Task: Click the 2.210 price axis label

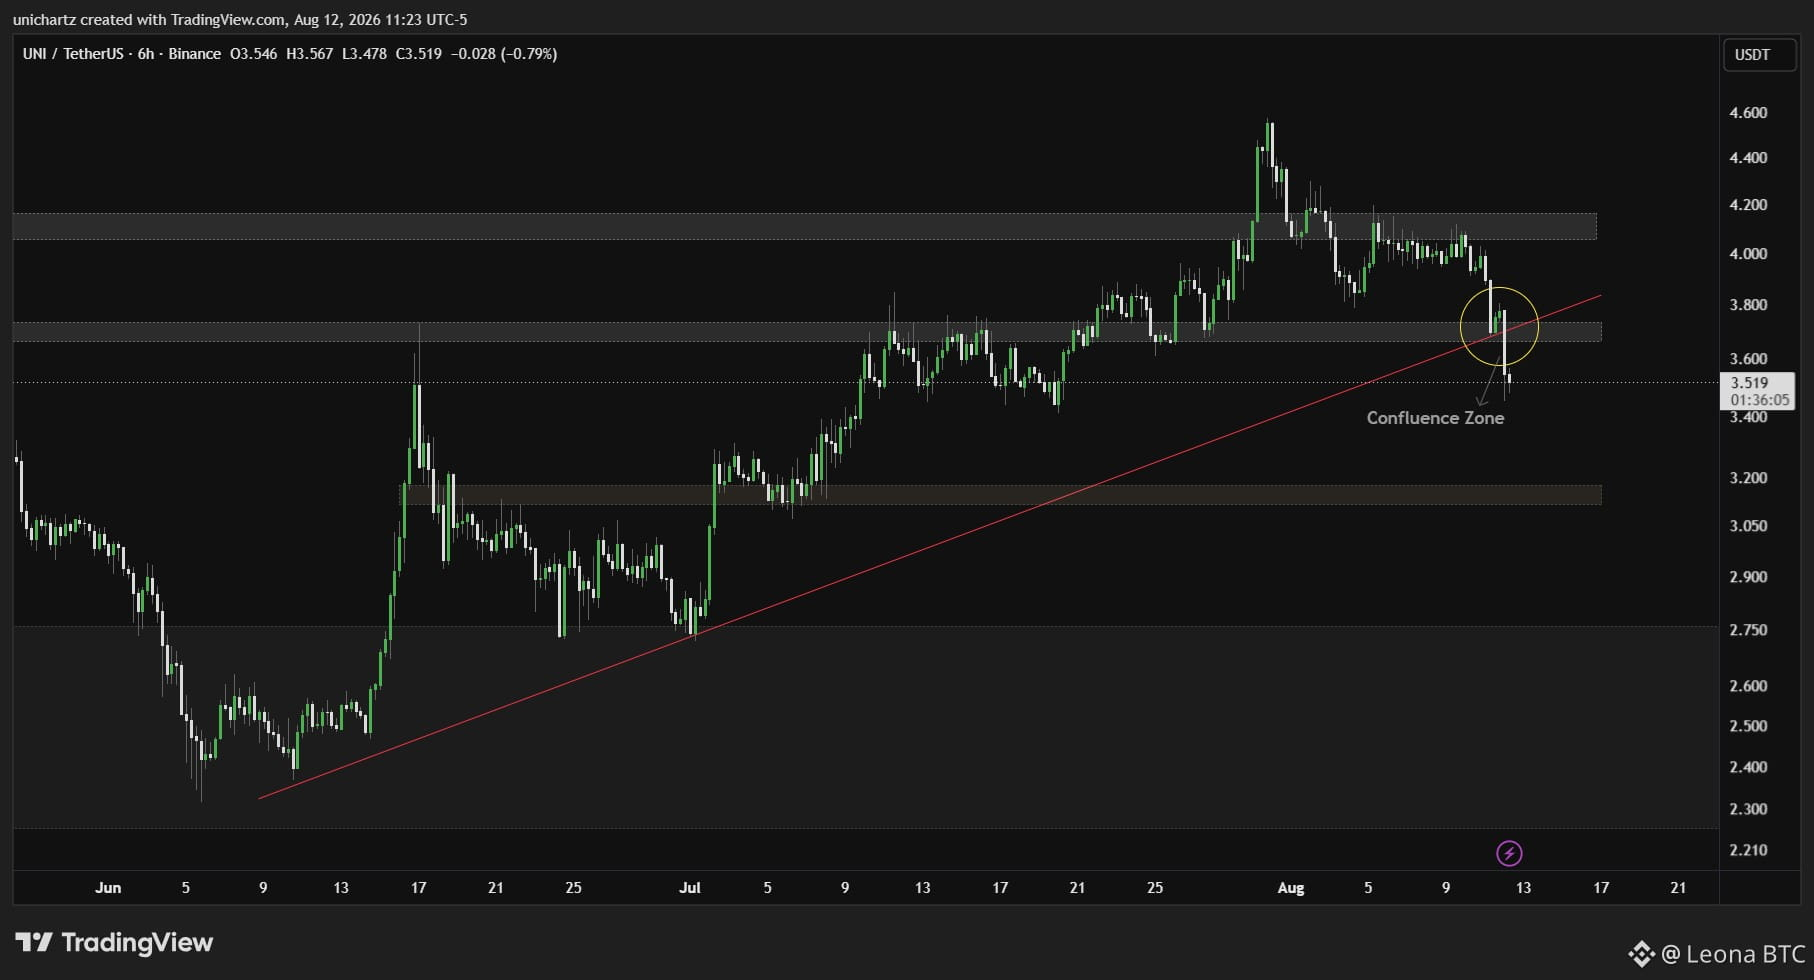Action: pos(1748,850)
